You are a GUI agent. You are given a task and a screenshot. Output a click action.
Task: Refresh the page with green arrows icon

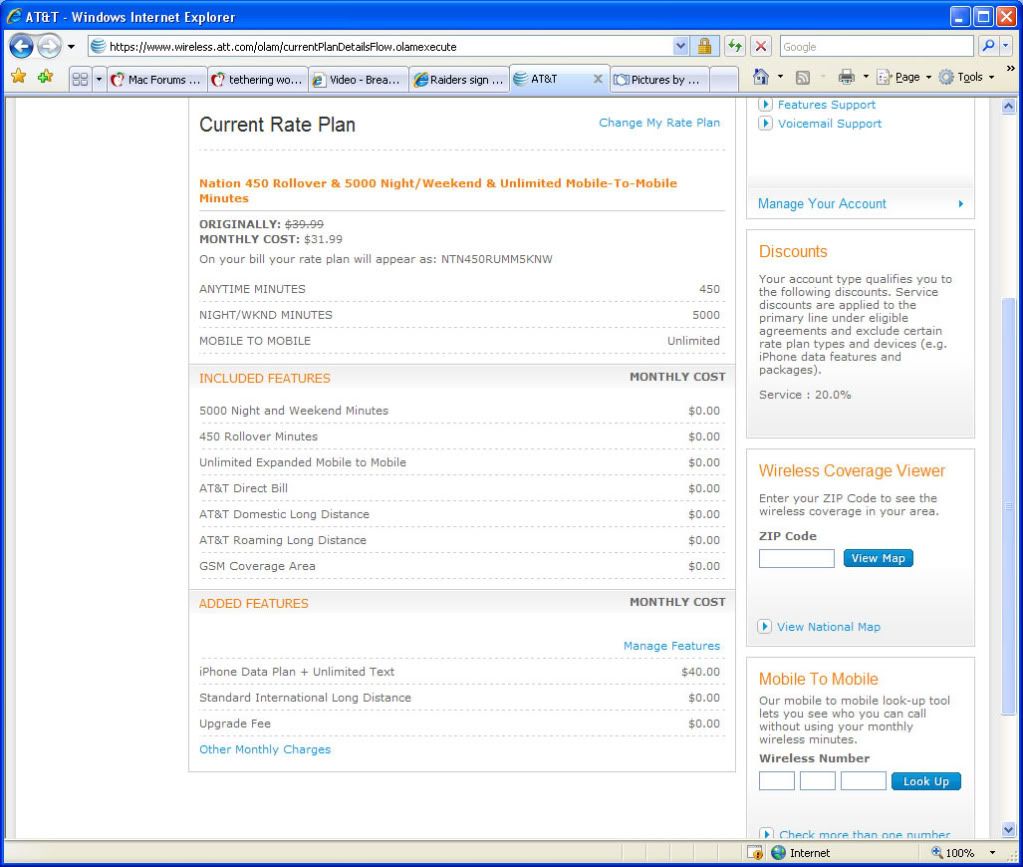point(735,46)
